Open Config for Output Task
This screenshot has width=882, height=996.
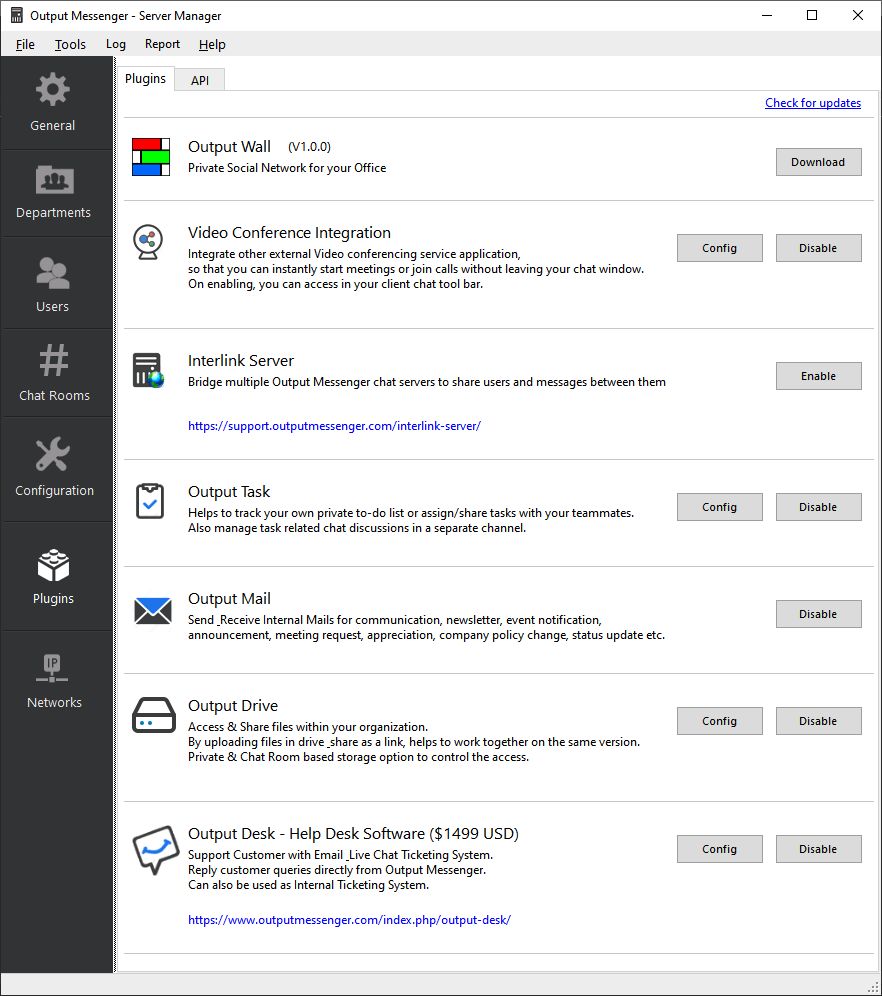coord(719,507)
